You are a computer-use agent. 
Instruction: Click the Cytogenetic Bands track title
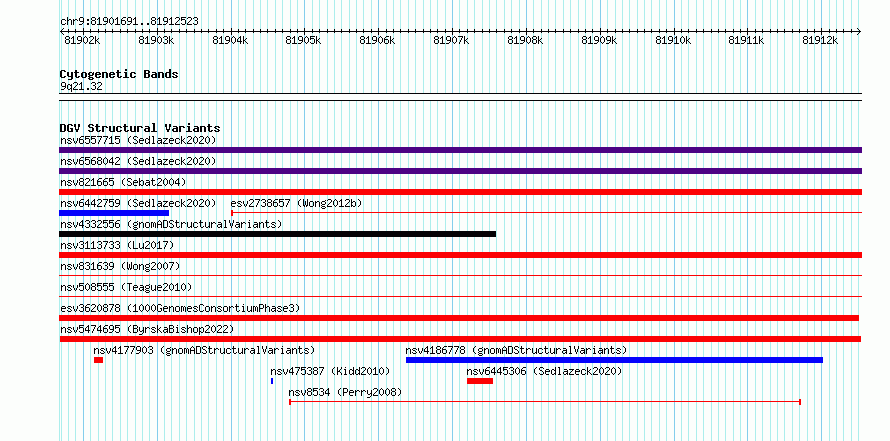pyautogui.click(x=119, y=74)
